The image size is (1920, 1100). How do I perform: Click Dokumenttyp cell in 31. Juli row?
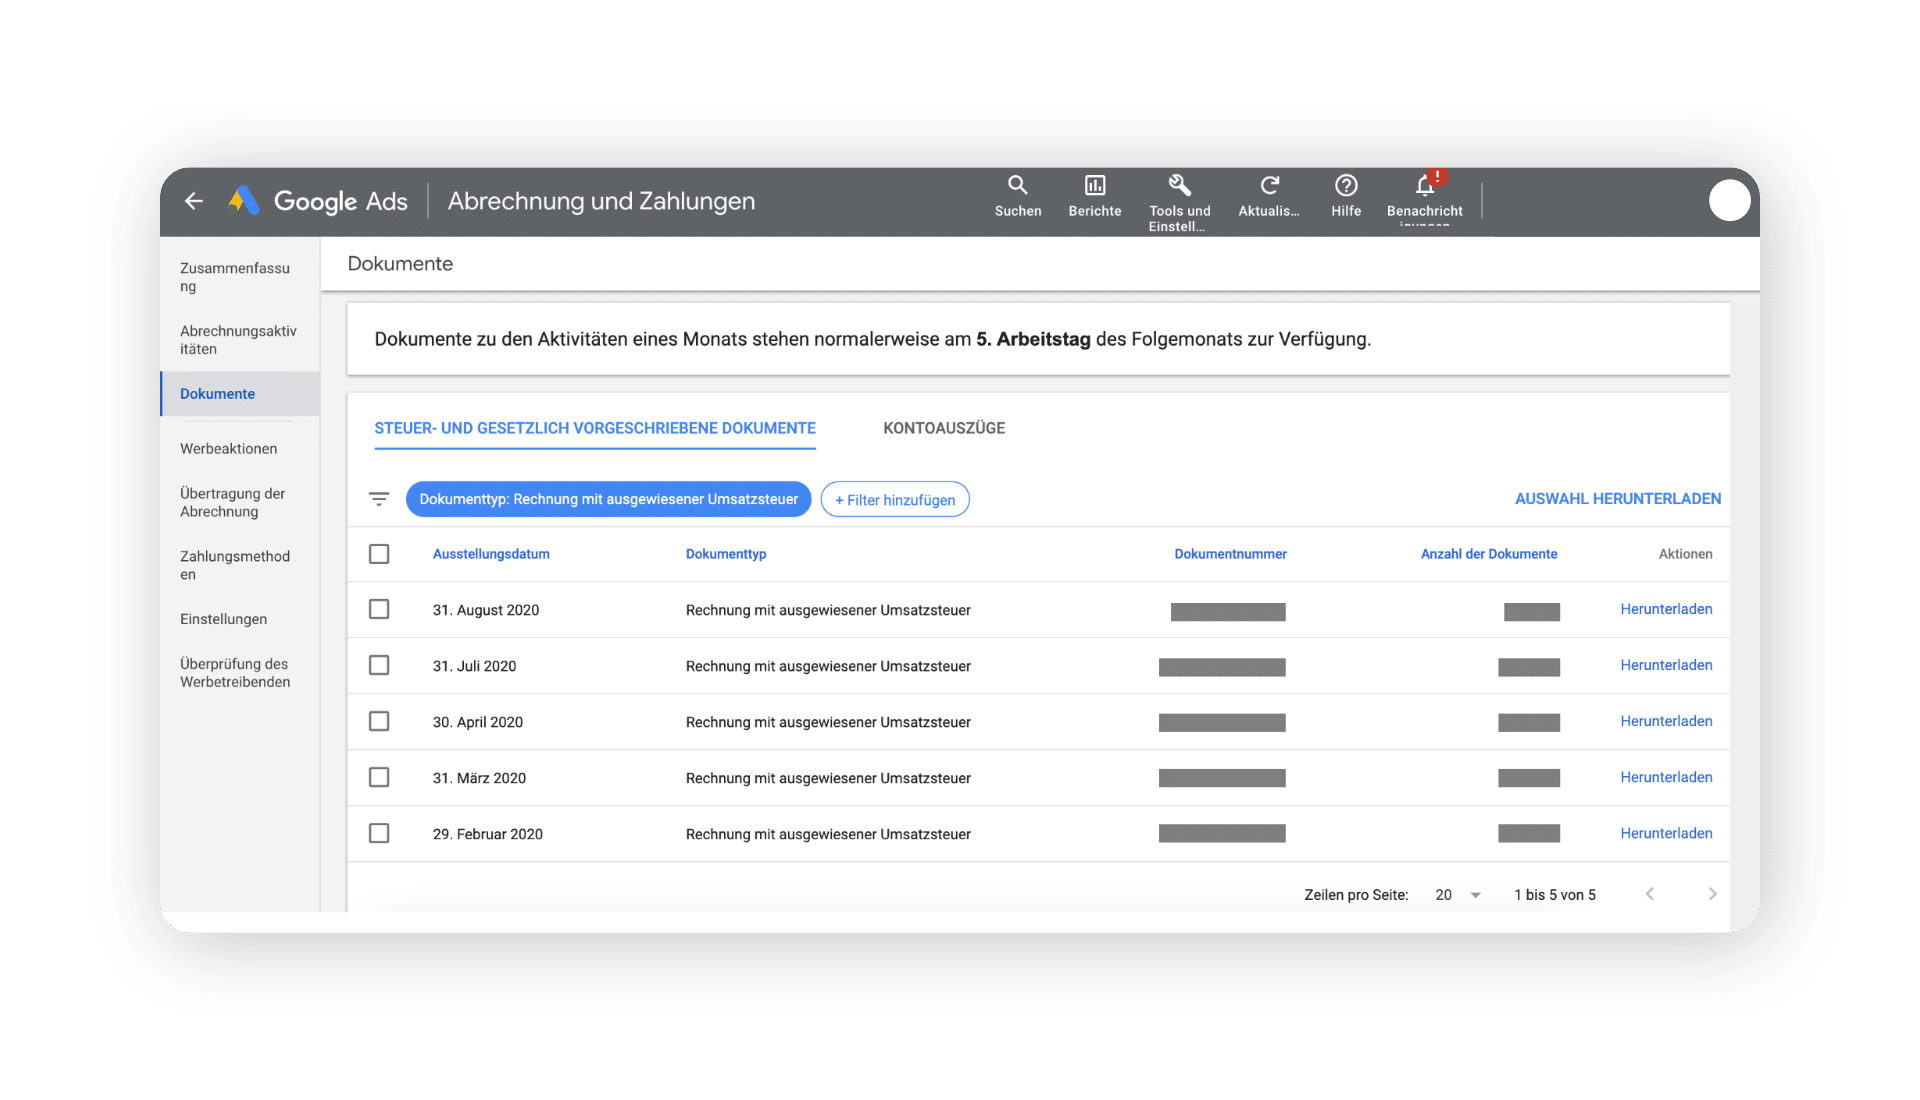828,666
